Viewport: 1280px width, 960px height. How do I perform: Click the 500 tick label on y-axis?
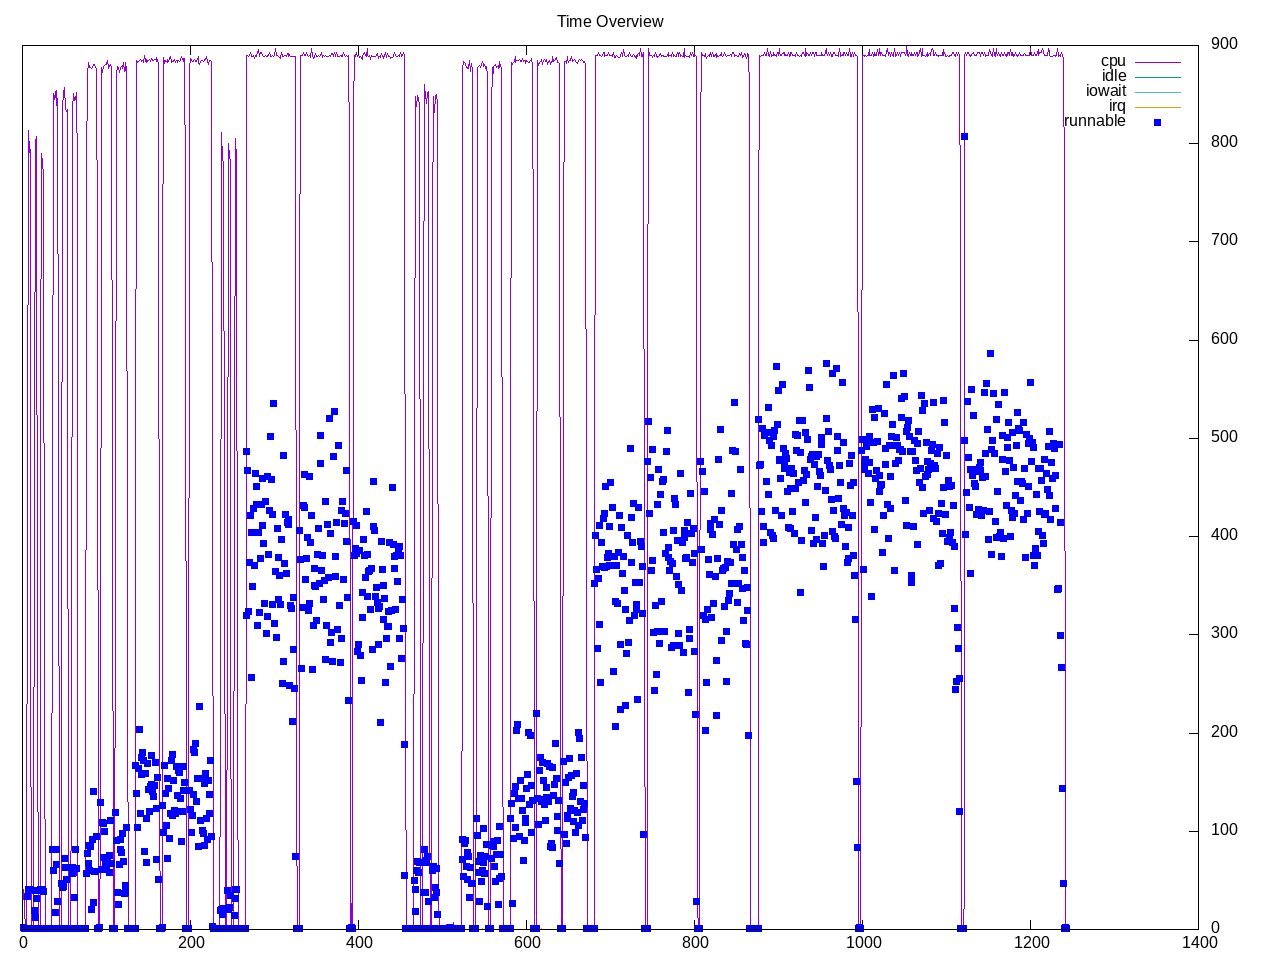[x=1224, y=437]
